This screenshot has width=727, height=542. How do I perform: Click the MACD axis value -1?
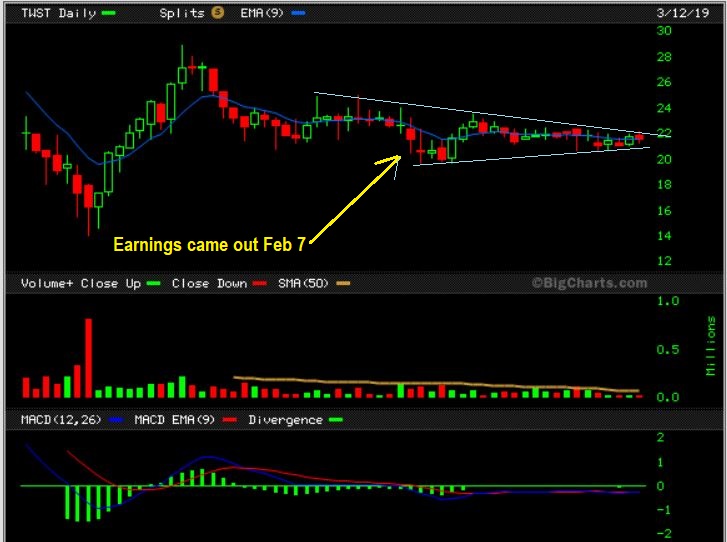tap(662, 510)
